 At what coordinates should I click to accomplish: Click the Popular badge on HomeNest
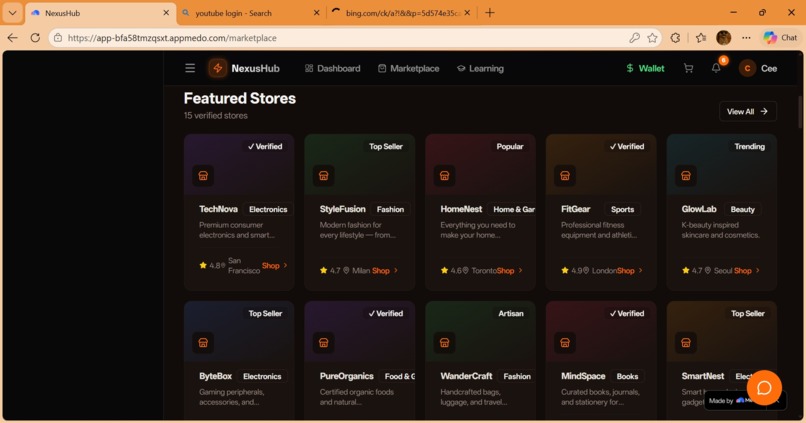[509, 146]
